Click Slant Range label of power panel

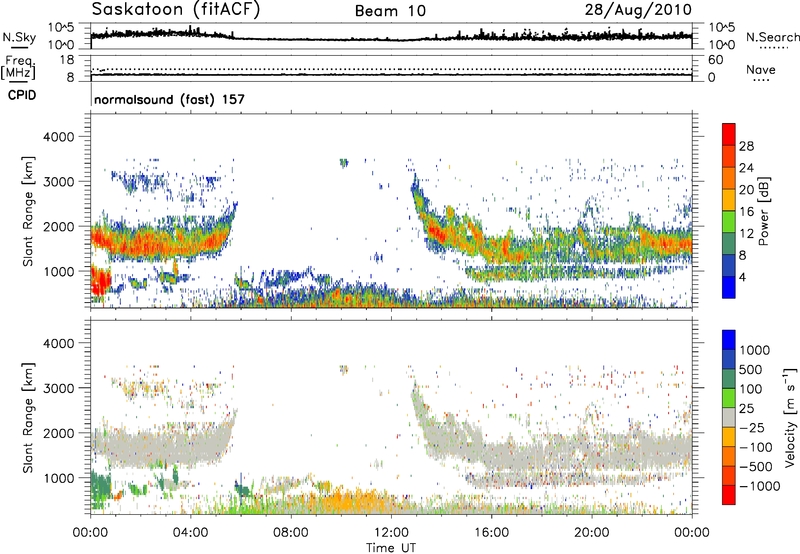coord(28,211)
